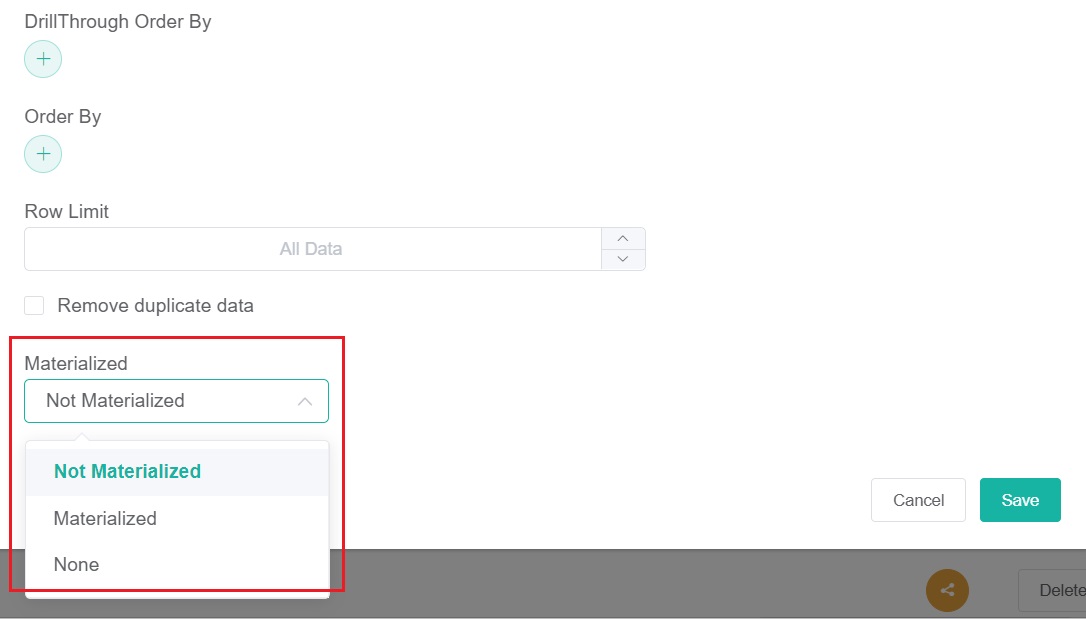
Task: Pick None from the dropdown list
Action: [77, 564]
